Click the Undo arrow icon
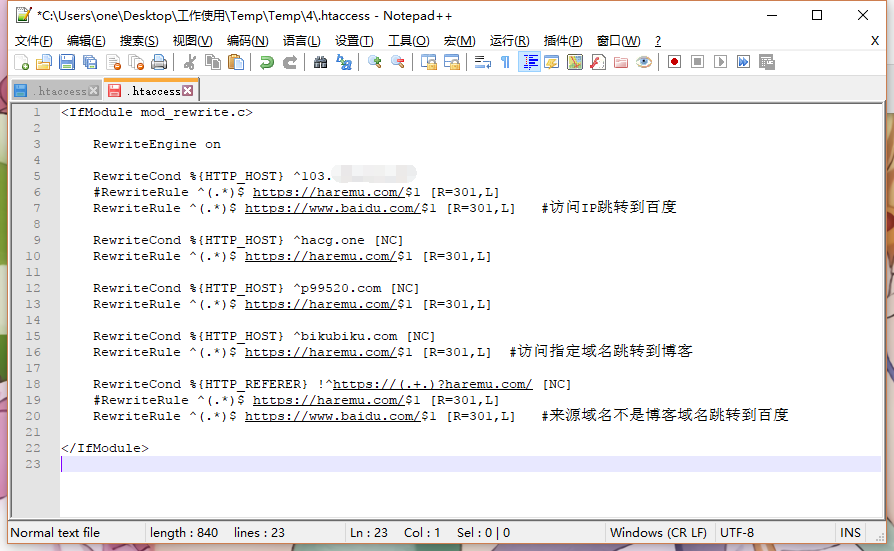Image resolution: width=894 pixels, height=551 pixels. [266, 62]
